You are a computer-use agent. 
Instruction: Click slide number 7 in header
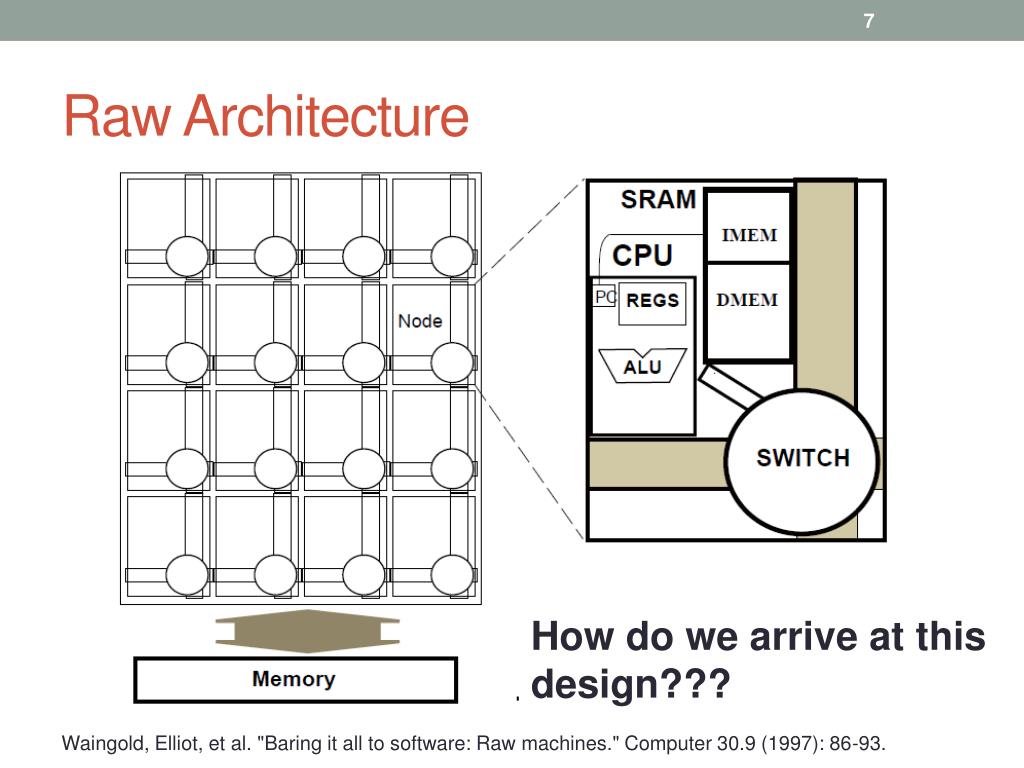coord(869,21)
